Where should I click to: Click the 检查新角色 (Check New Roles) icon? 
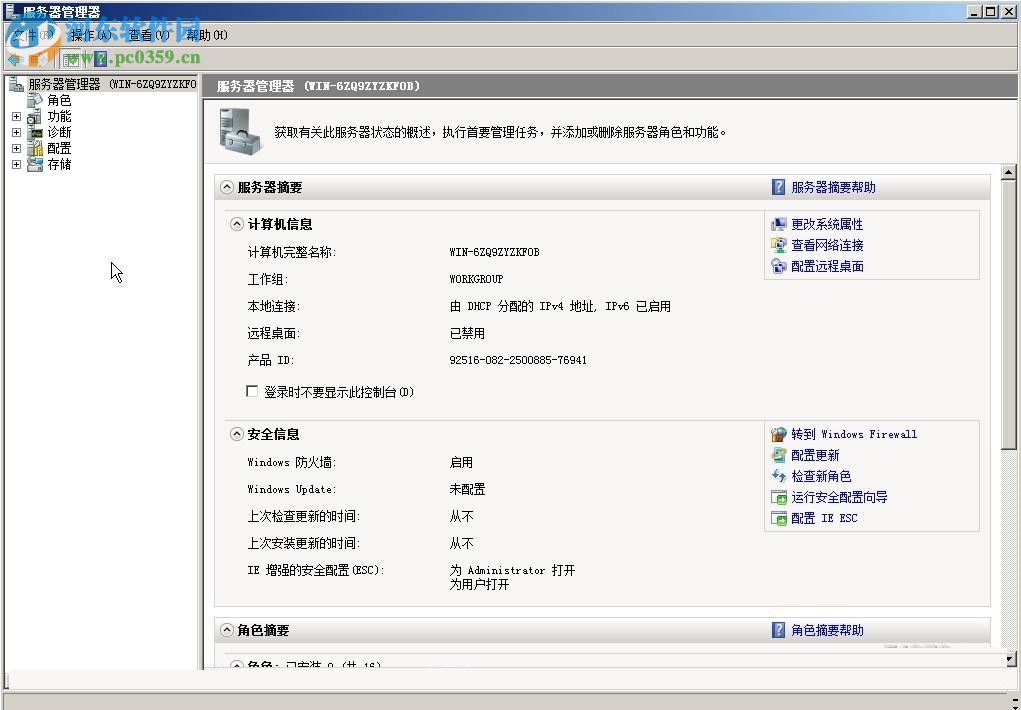[780, 476]
